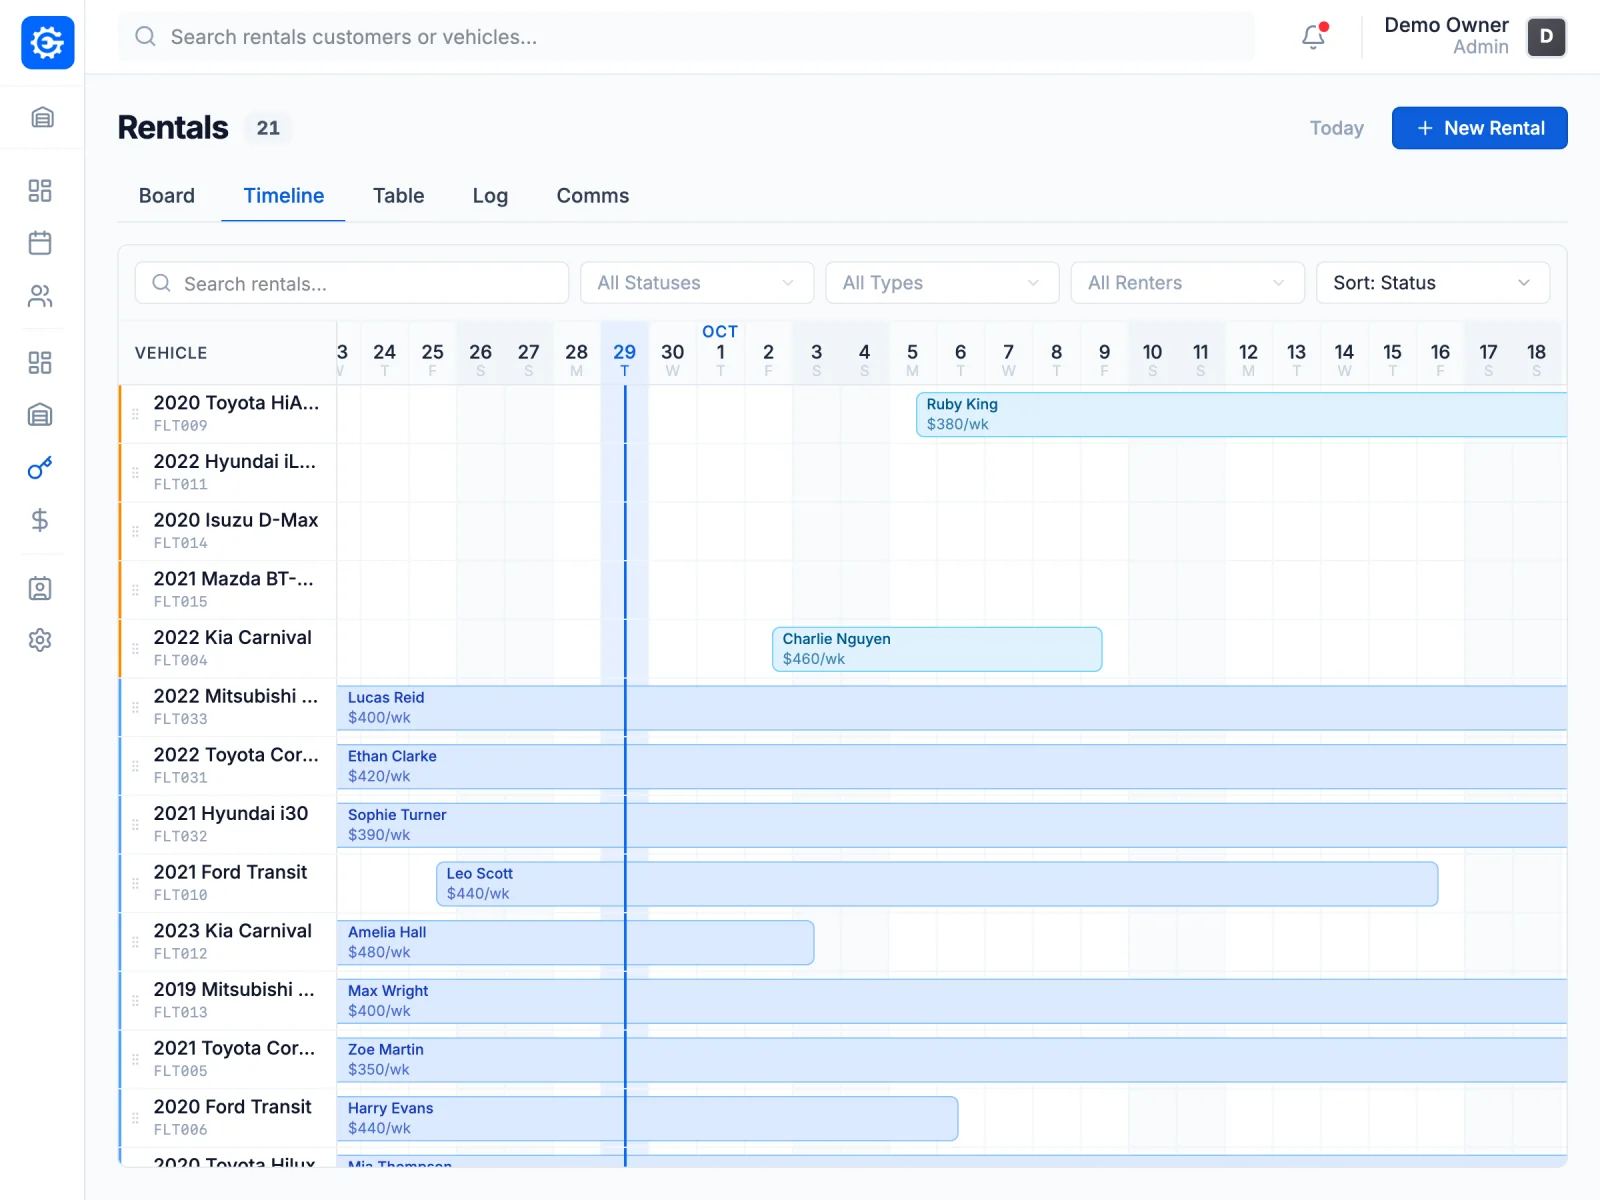
Task: Open Zoe Martin rental bar
Action: (x=952, y=1060)
